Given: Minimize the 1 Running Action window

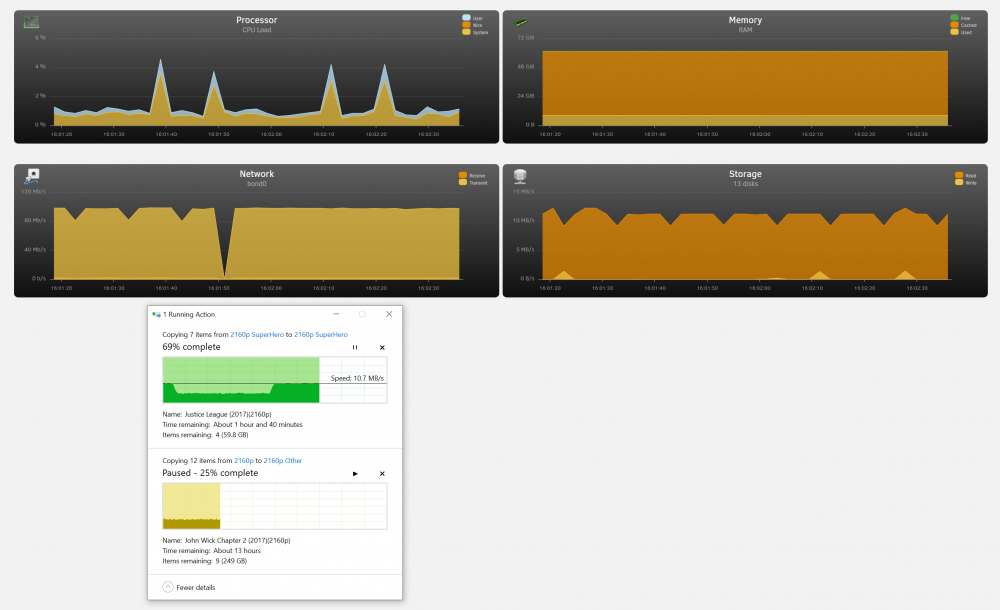Looking at the screenshot, I should [336, 314].
